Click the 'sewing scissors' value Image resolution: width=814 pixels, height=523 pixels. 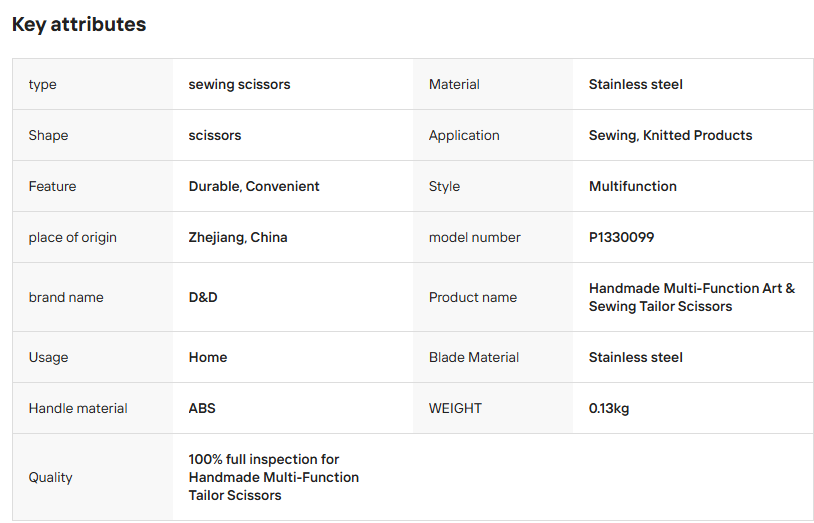point(239,84)
